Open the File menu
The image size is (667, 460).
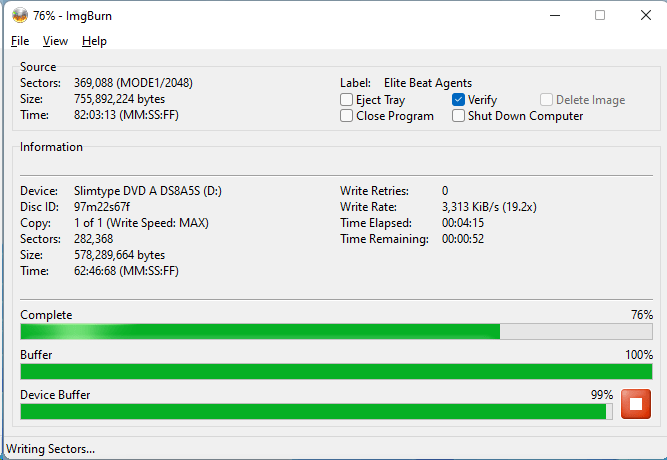[x=20, y=41]
